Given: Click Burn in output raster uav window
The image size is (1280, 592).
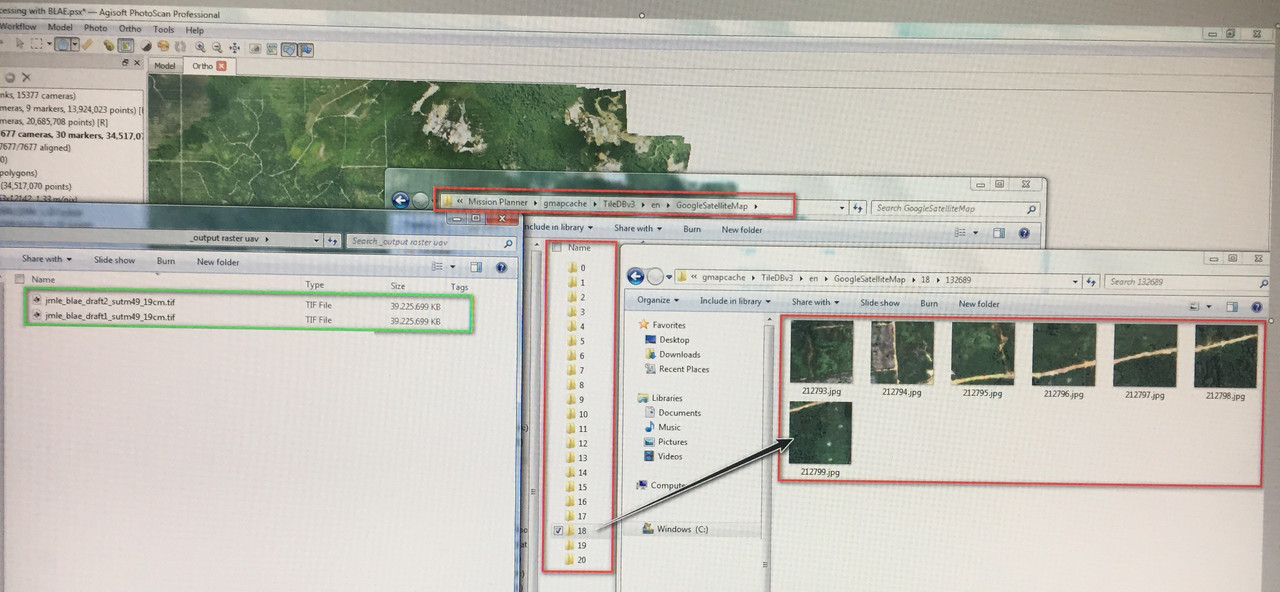Looking at the screenshot, I should pos(166,261).
